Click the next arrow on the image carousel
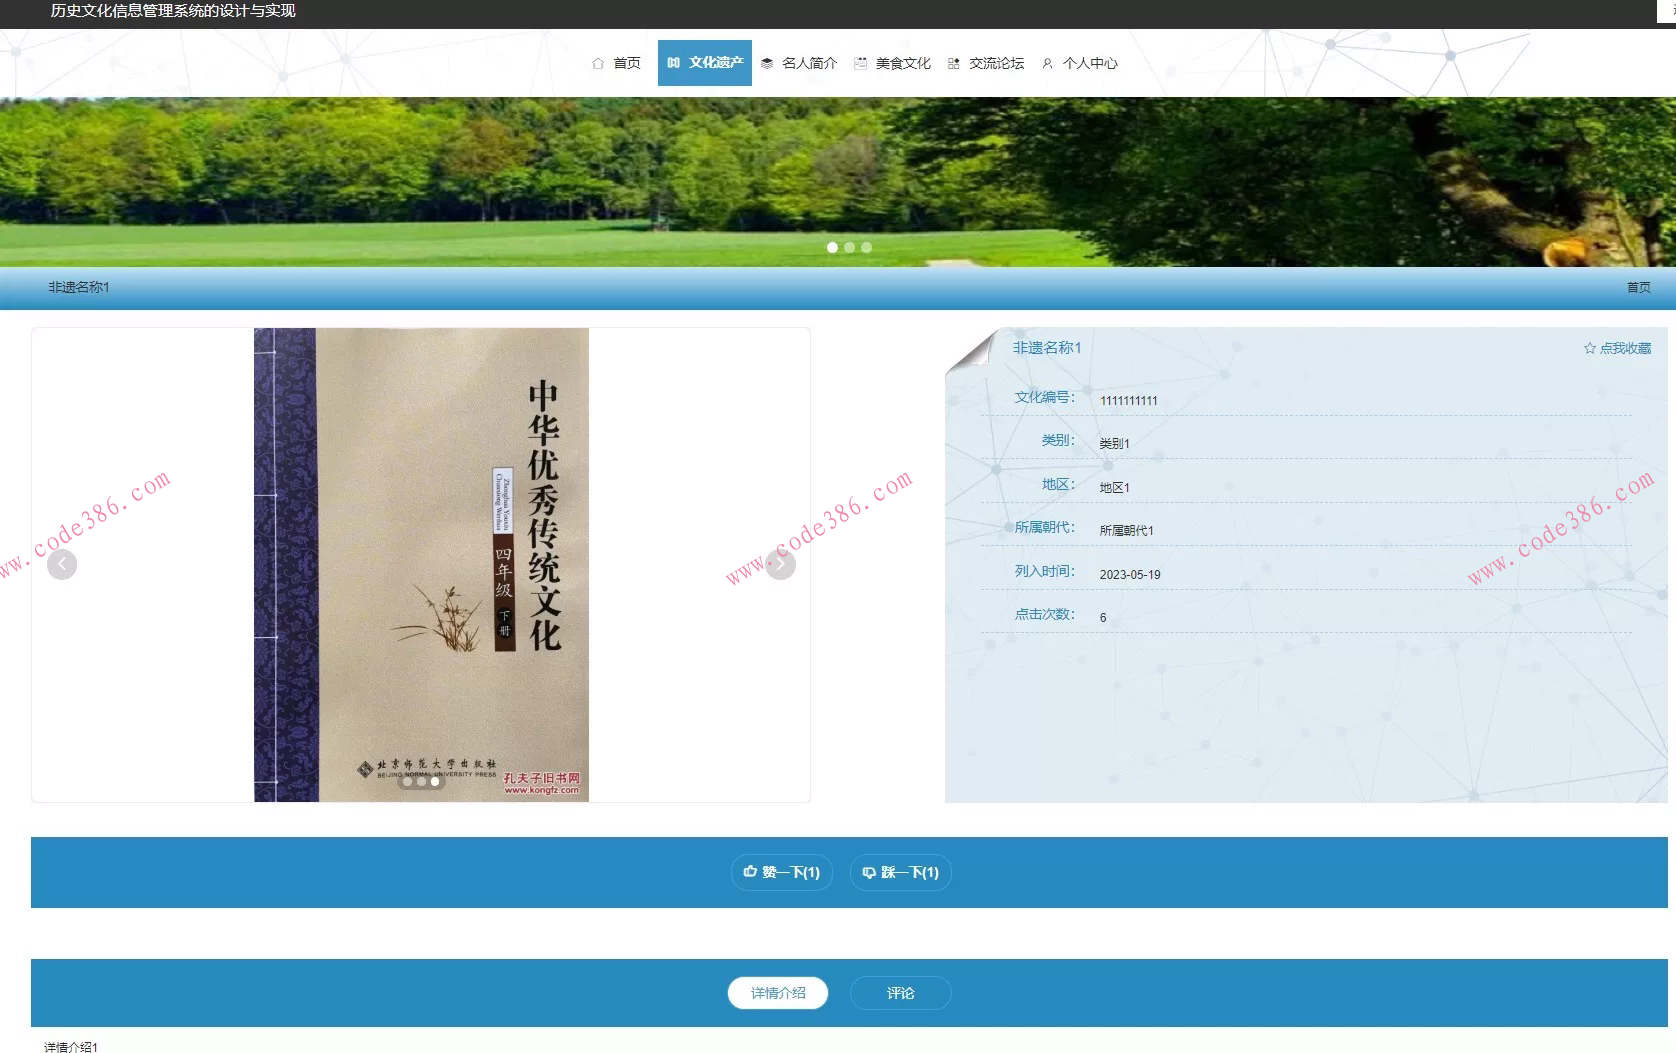The width and height of the screenshot is (1676, 1053). pyautogui.click(x=780, y=564)
